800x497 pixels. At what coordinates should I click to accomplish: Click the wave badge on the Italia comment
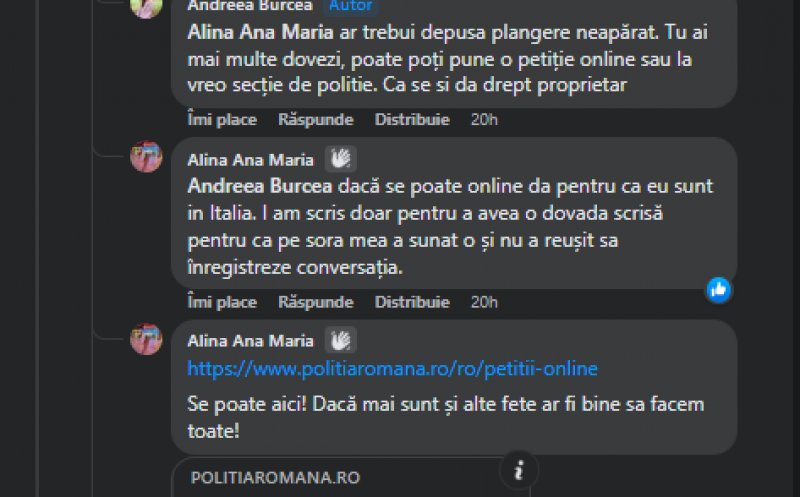(x=341, y=159)
